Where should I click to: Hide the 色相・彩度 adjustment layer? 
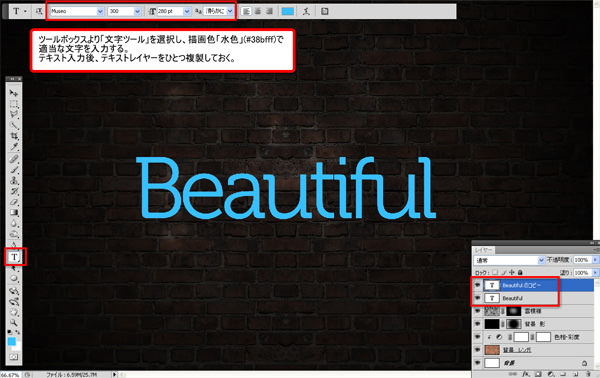(x=477, y=337)
